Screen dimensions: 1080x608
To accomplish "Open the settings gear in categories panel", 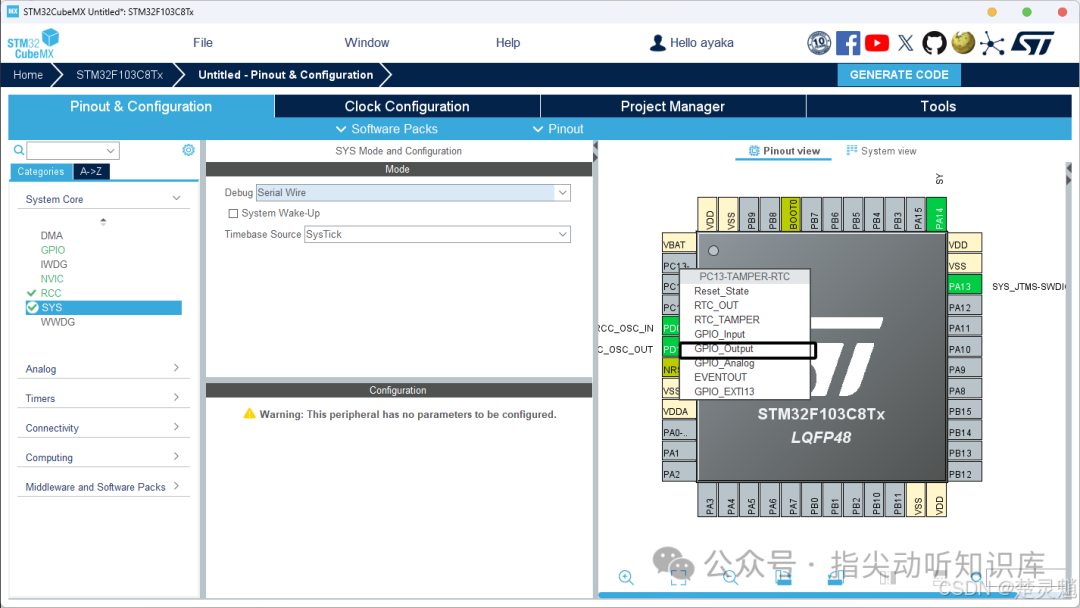I will click(188, 150).
